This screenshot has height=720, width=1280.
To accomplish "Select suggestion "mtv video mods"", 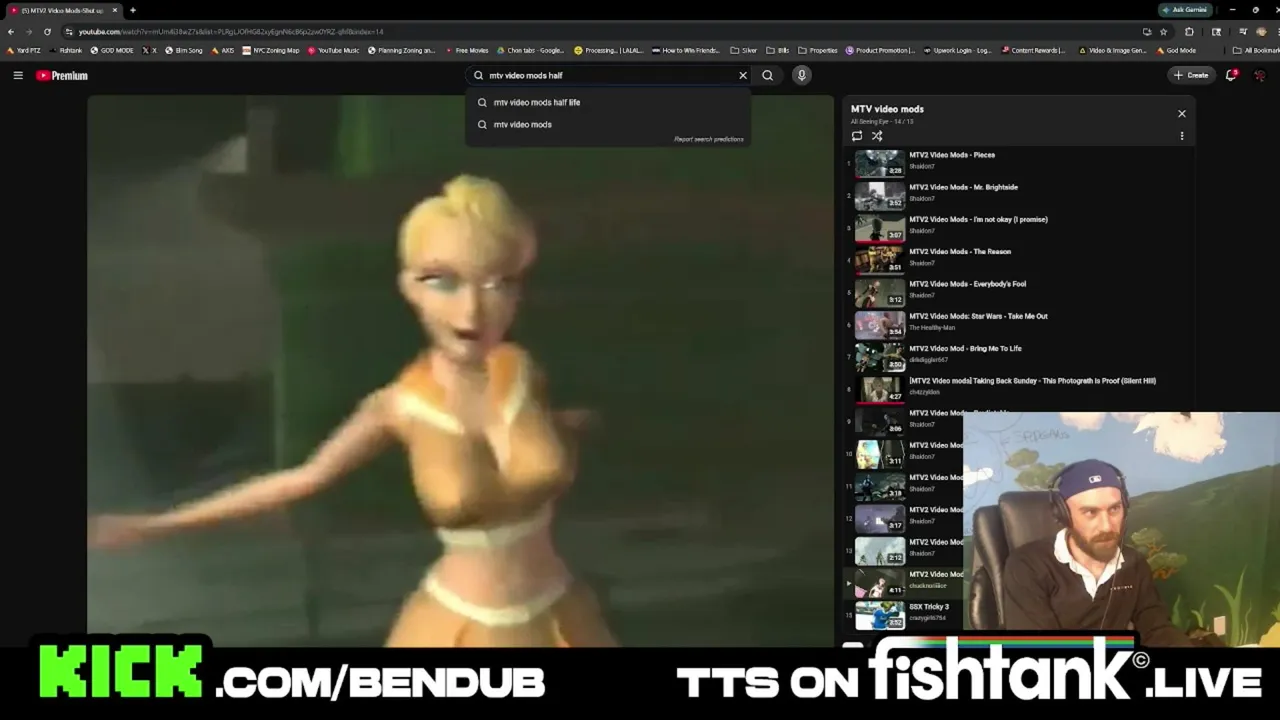I will 608,124.
